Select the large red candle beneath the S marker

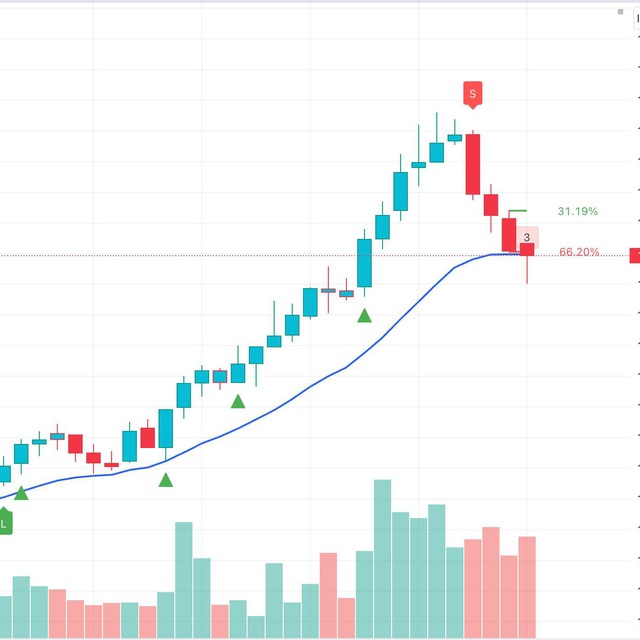pyautogui.click(x=473, y=164)
